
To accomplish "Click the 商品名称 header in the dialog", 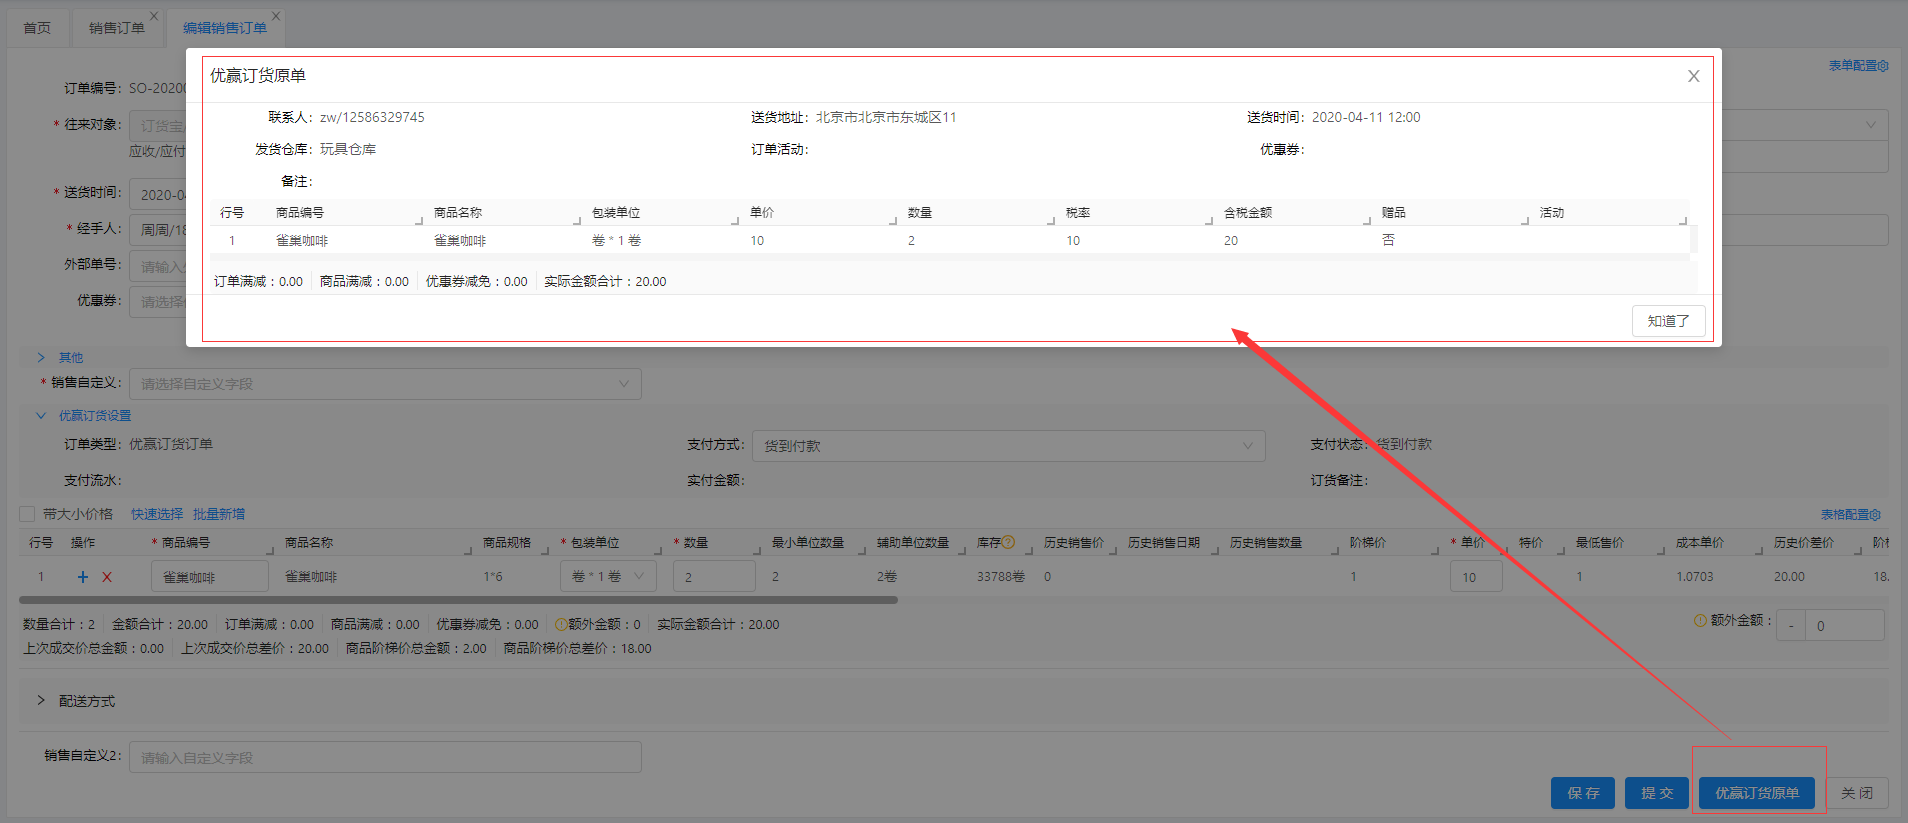I will click(458, 213).
